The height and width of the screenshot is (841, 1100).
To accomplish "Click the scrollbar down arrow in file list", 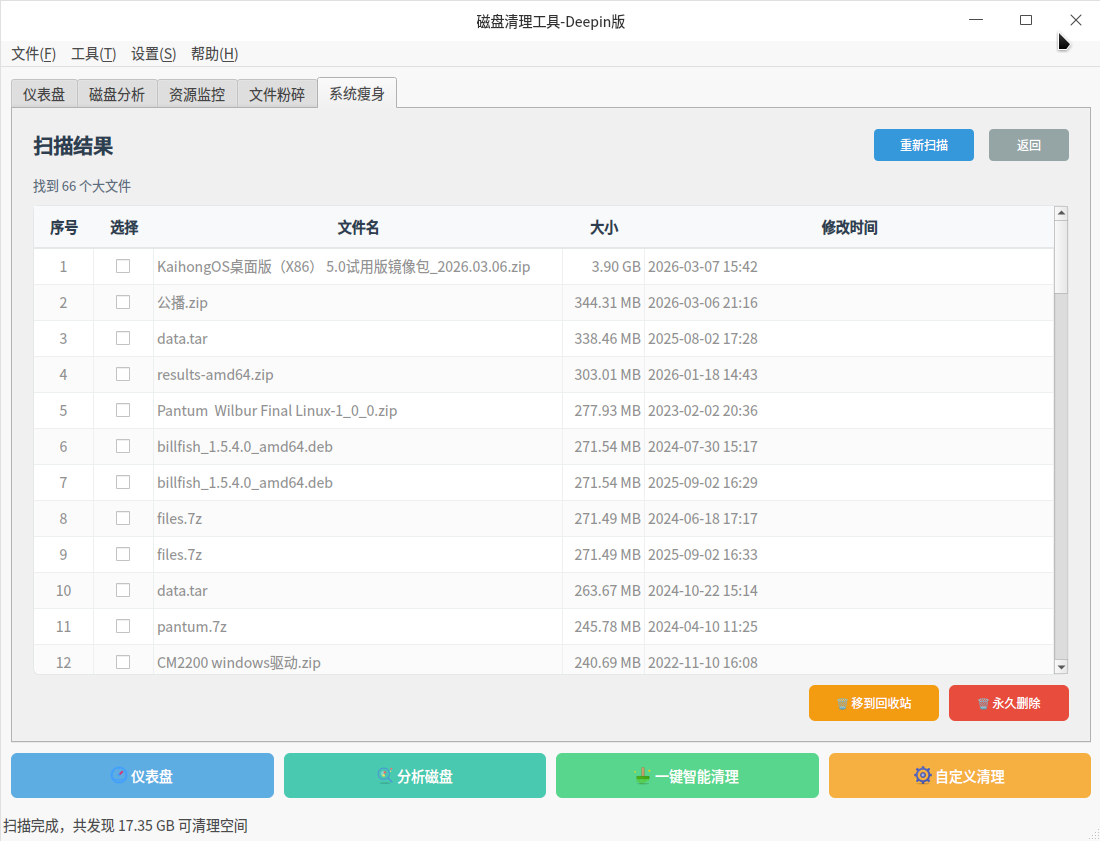I will 1061,666.
